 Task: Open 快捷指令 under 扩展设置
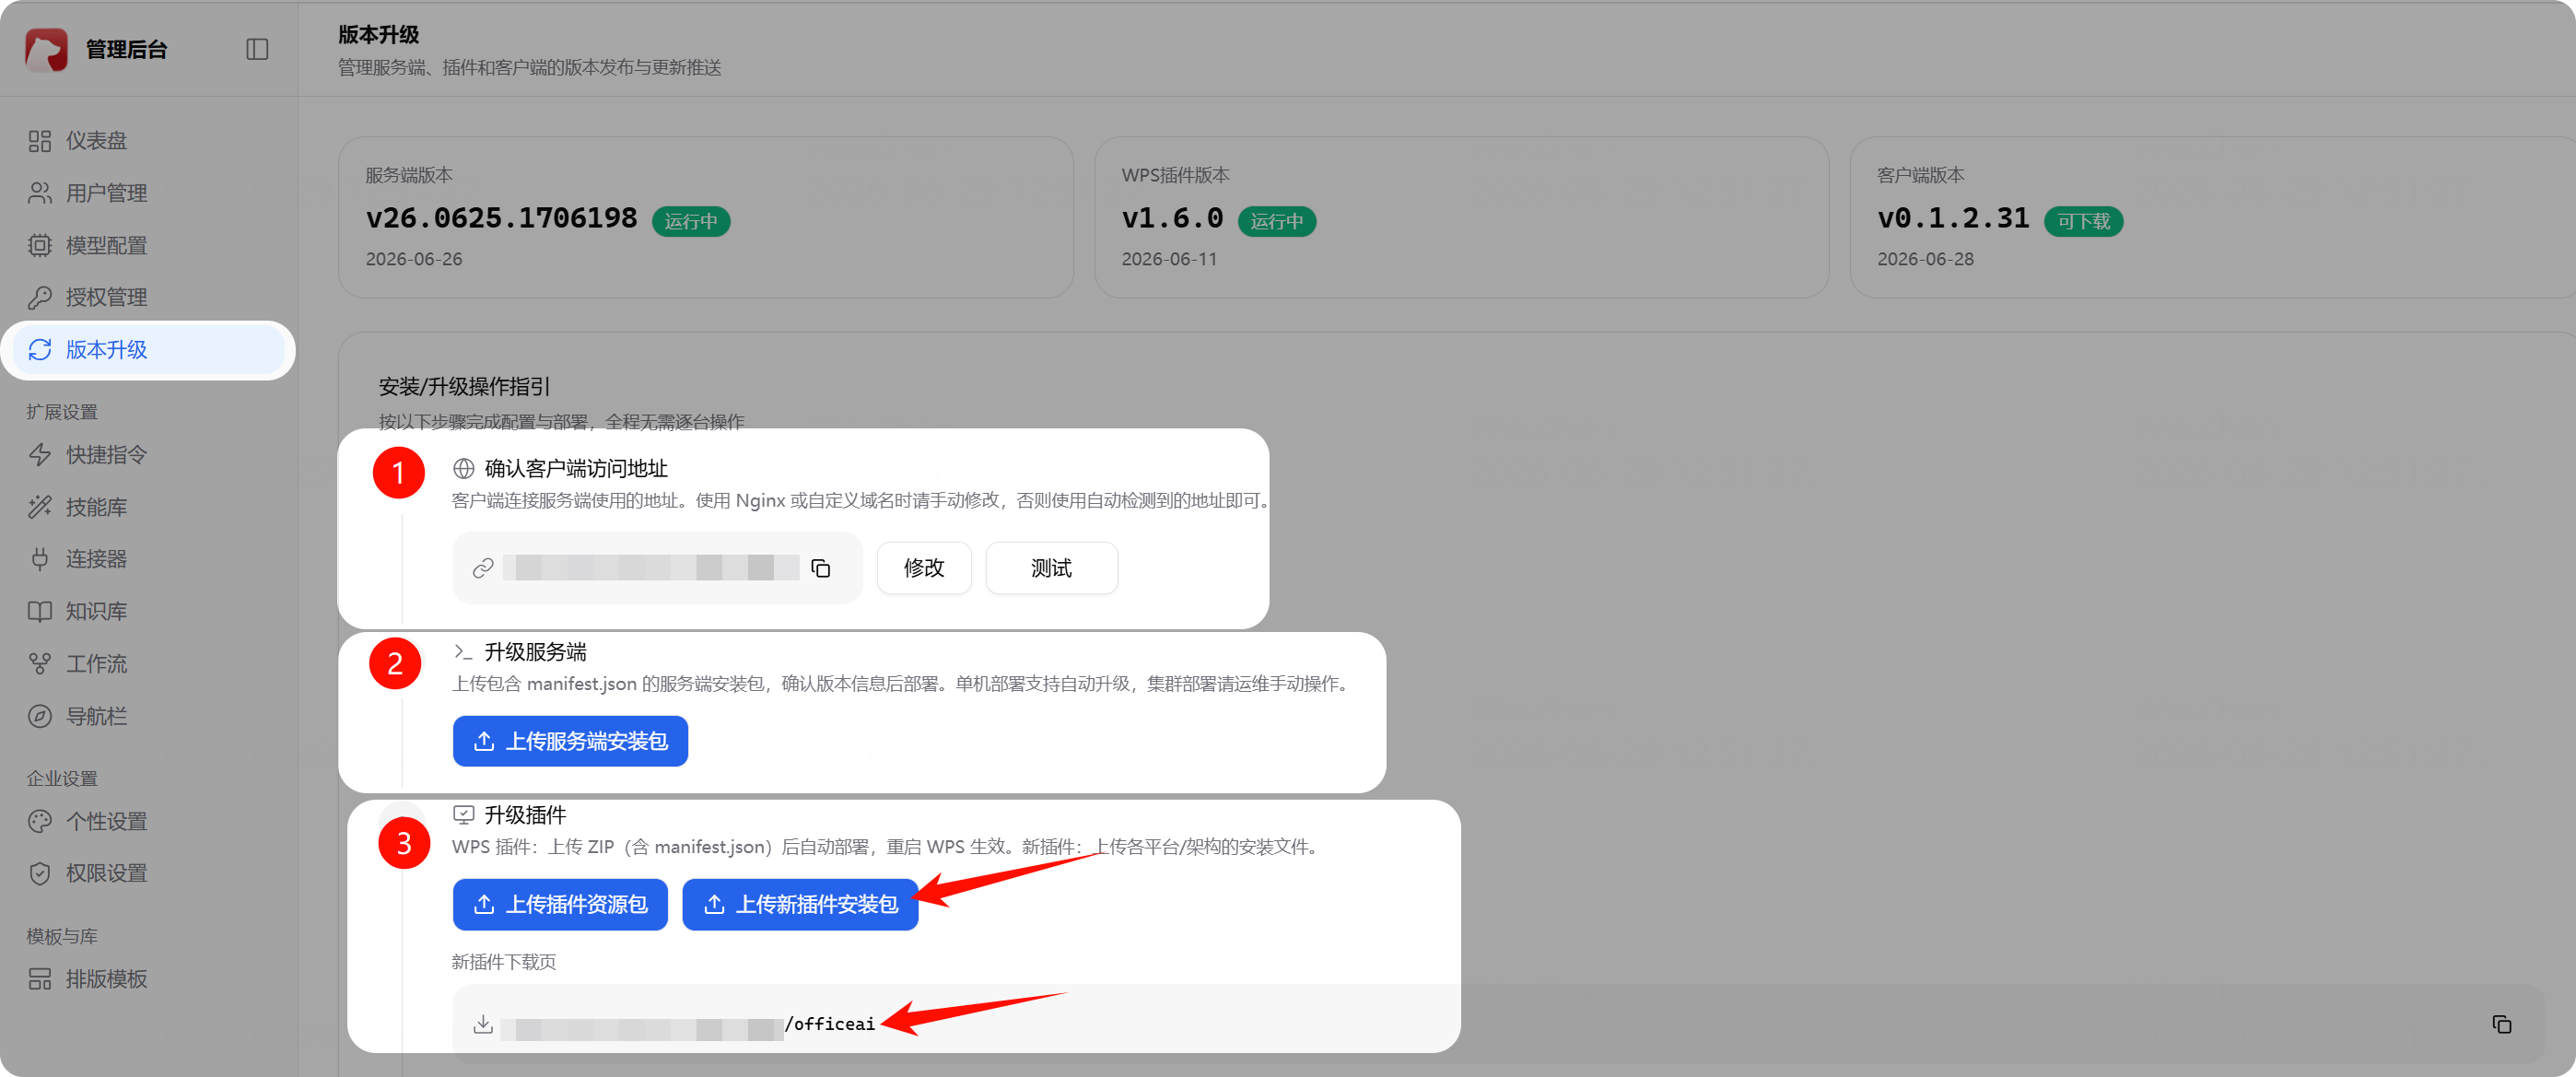point(148,455)
